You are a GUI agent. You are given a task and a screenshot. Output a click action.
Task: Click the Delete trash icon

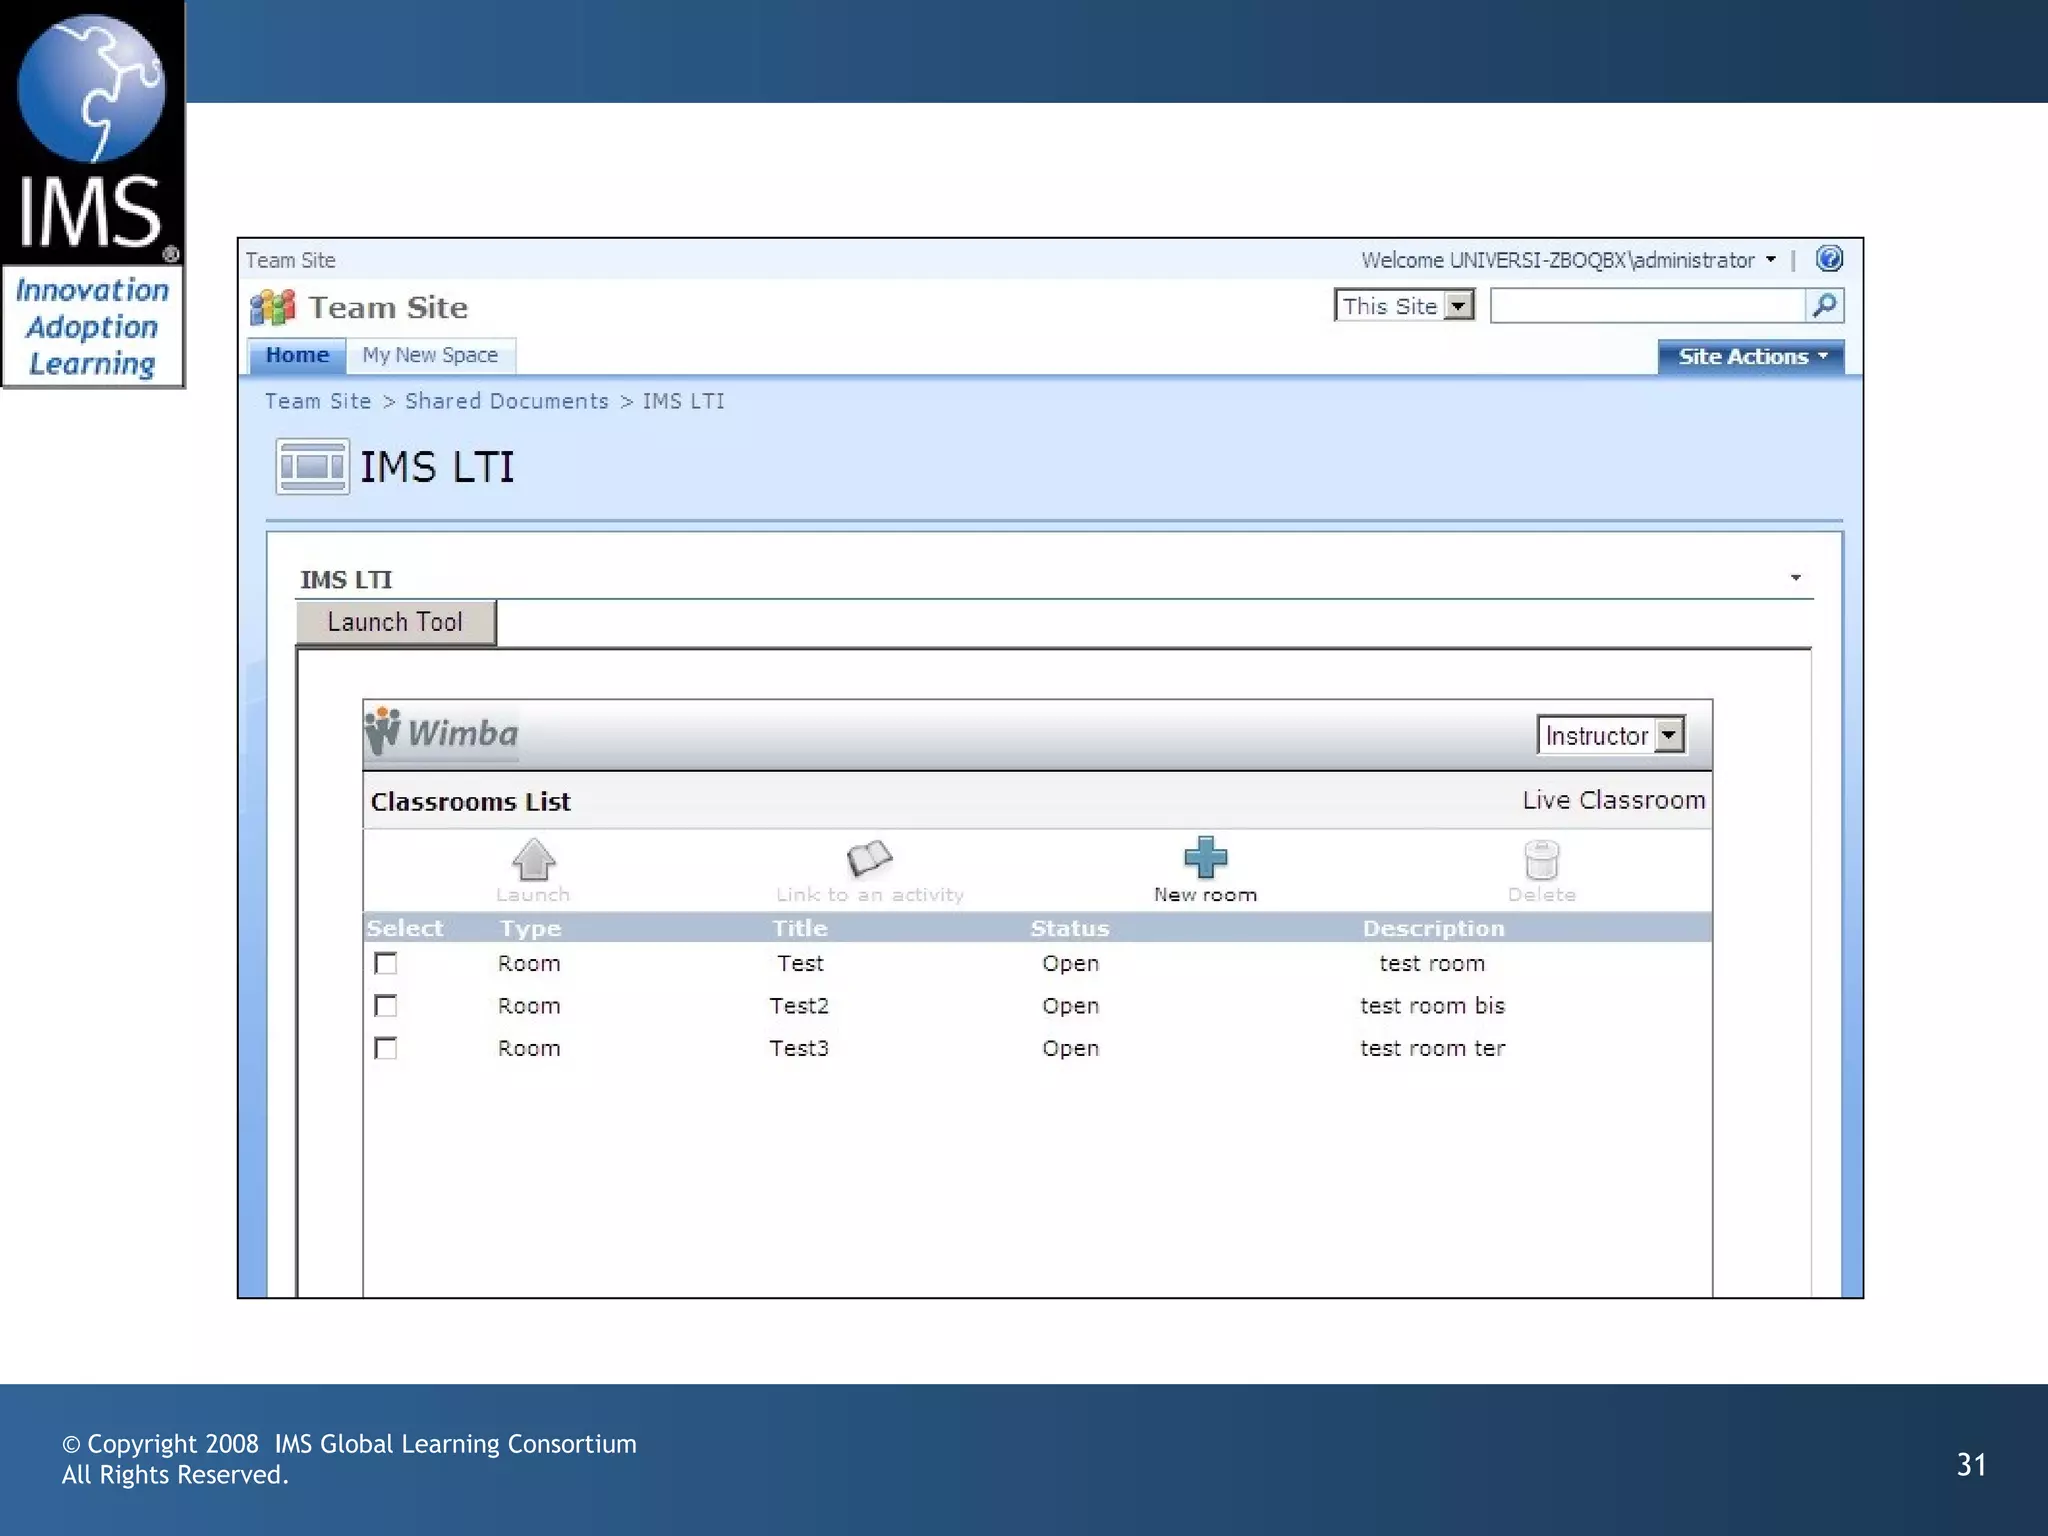click(1541, 859)
